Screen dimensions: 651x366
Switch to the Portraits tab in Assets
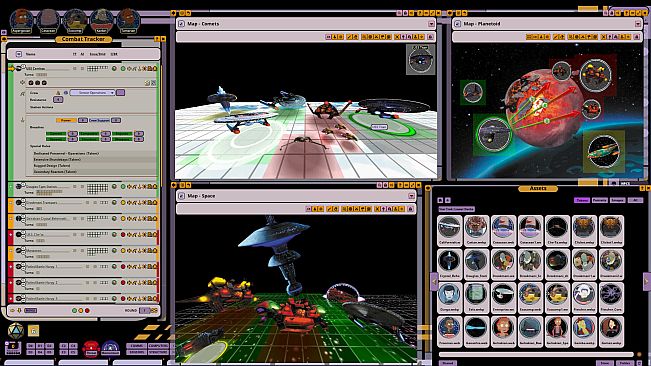(x=600, y=200)
